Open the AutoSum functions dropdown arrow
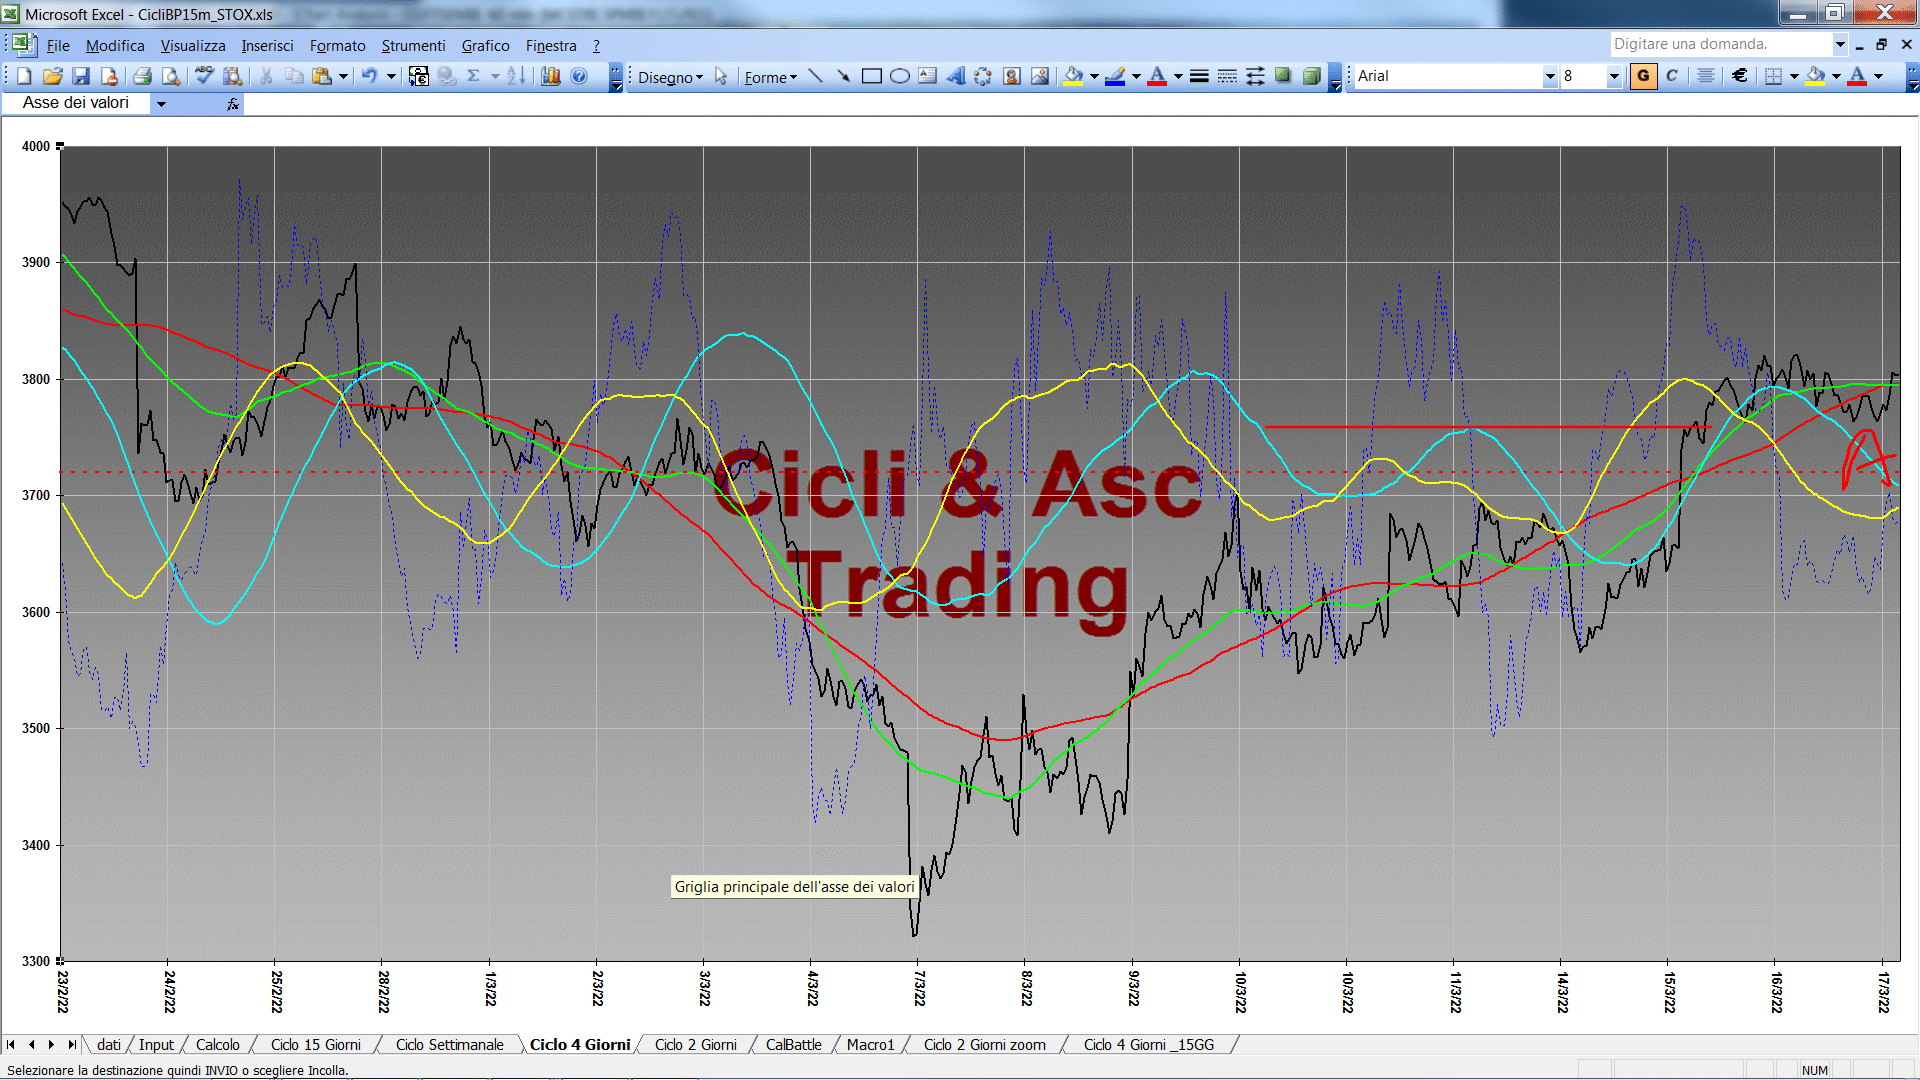Screen dimensions: 1920x1080 click(495, 76)
